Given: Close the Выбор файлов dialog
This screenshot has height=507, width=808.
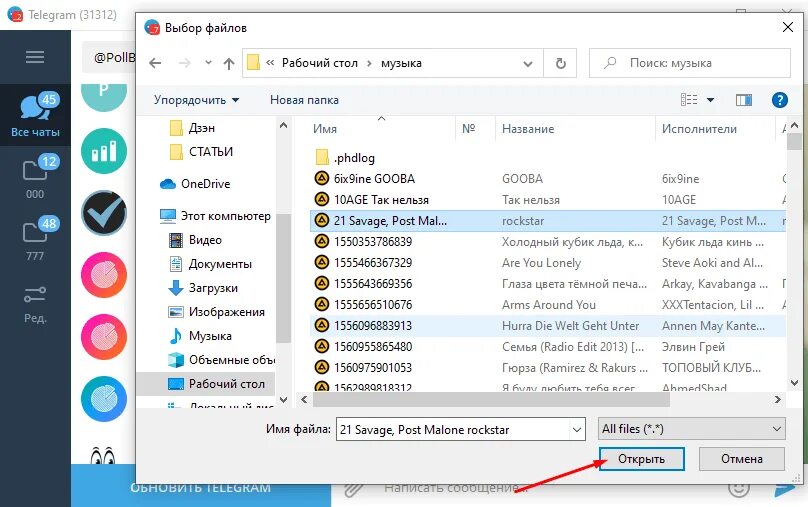Looking at the screenshot, I should click(x=787, y=27).
